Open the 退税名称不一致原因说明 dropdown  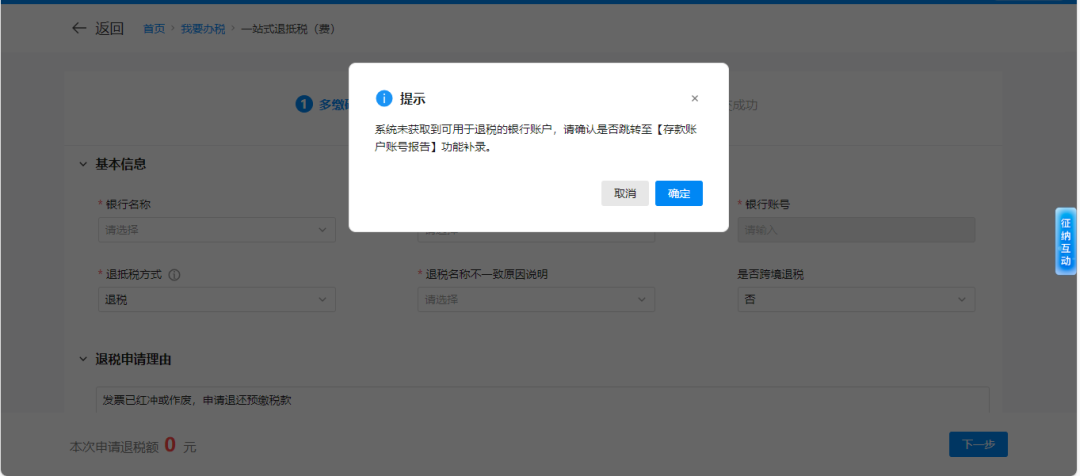pos(536,300)
